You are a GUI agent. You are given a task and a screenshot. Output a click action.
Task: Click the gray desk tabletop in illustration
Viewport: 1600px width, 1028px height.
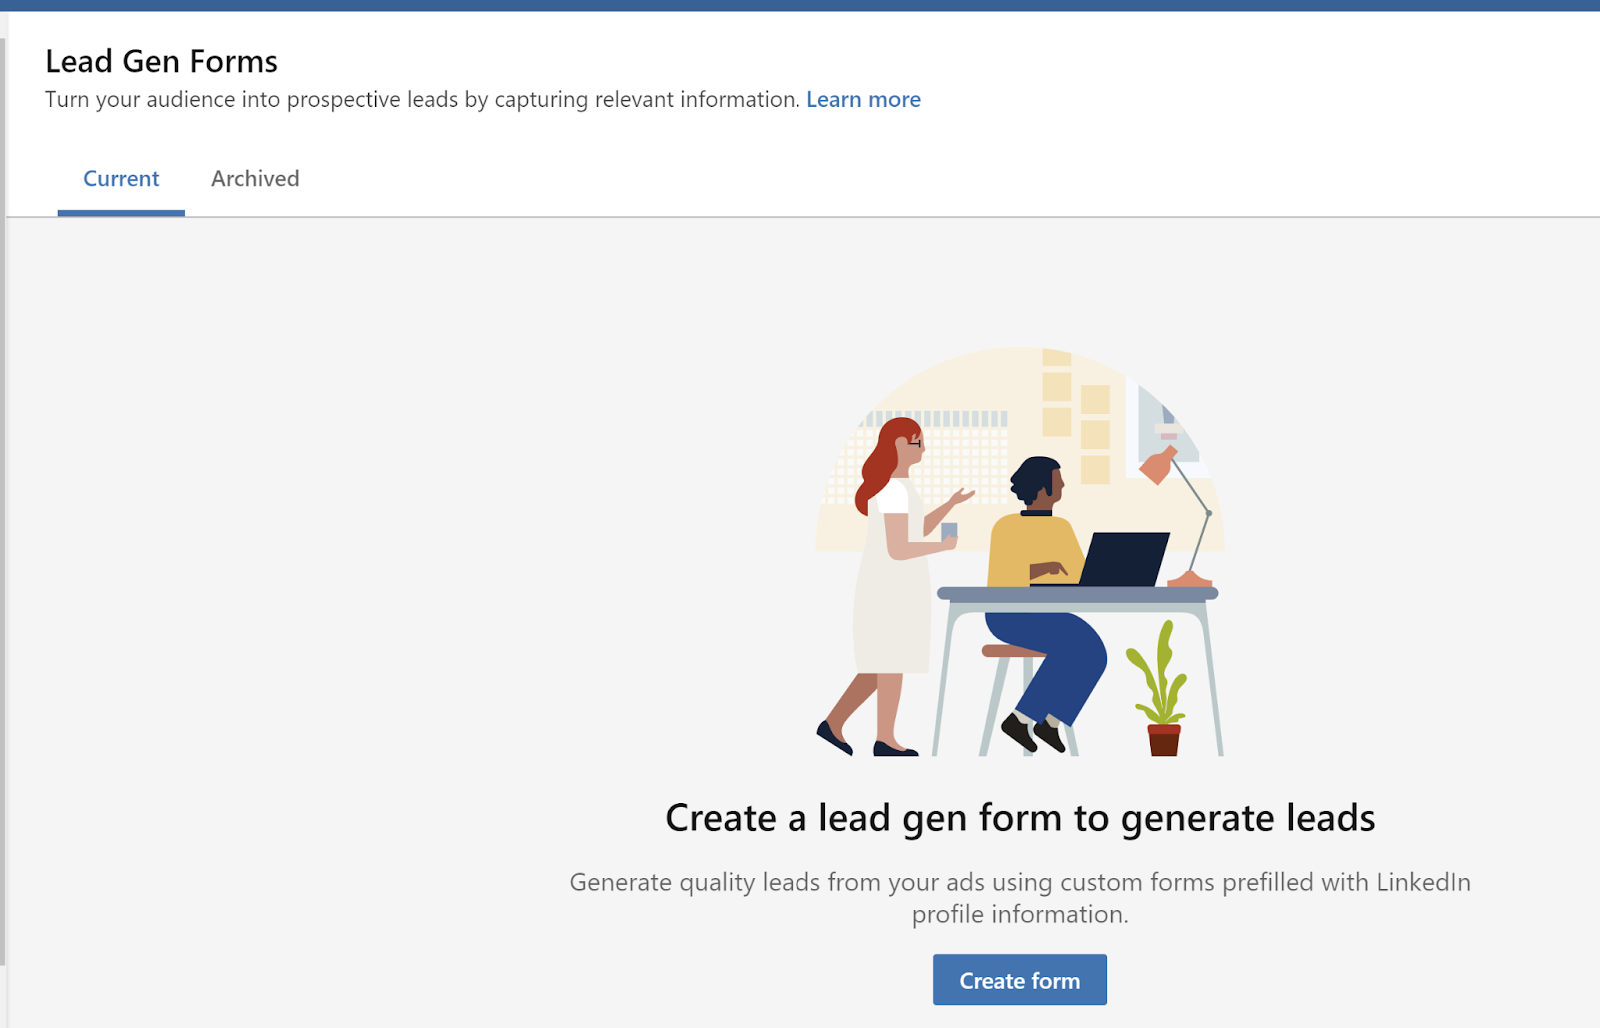click(x=1077, y=594)
